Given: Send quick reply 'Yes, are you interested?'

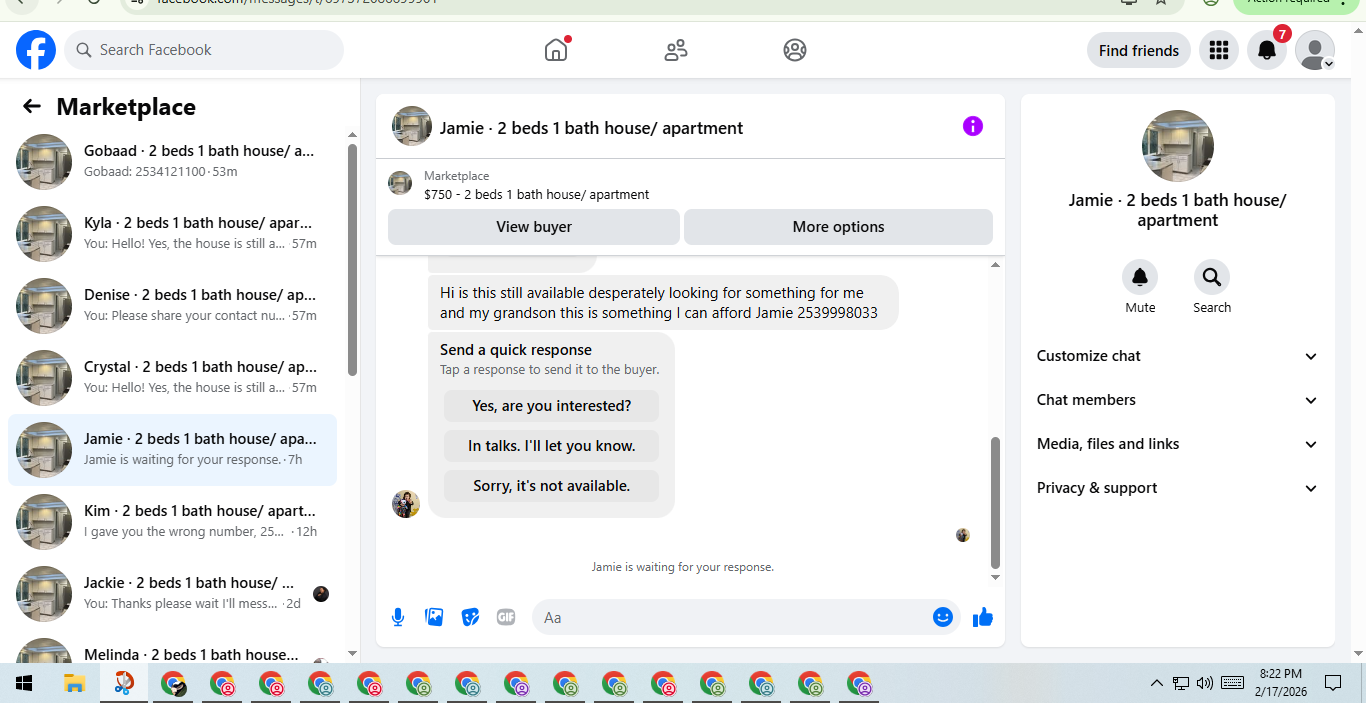Looking at the screenshot, I should [x=552, y=406].
